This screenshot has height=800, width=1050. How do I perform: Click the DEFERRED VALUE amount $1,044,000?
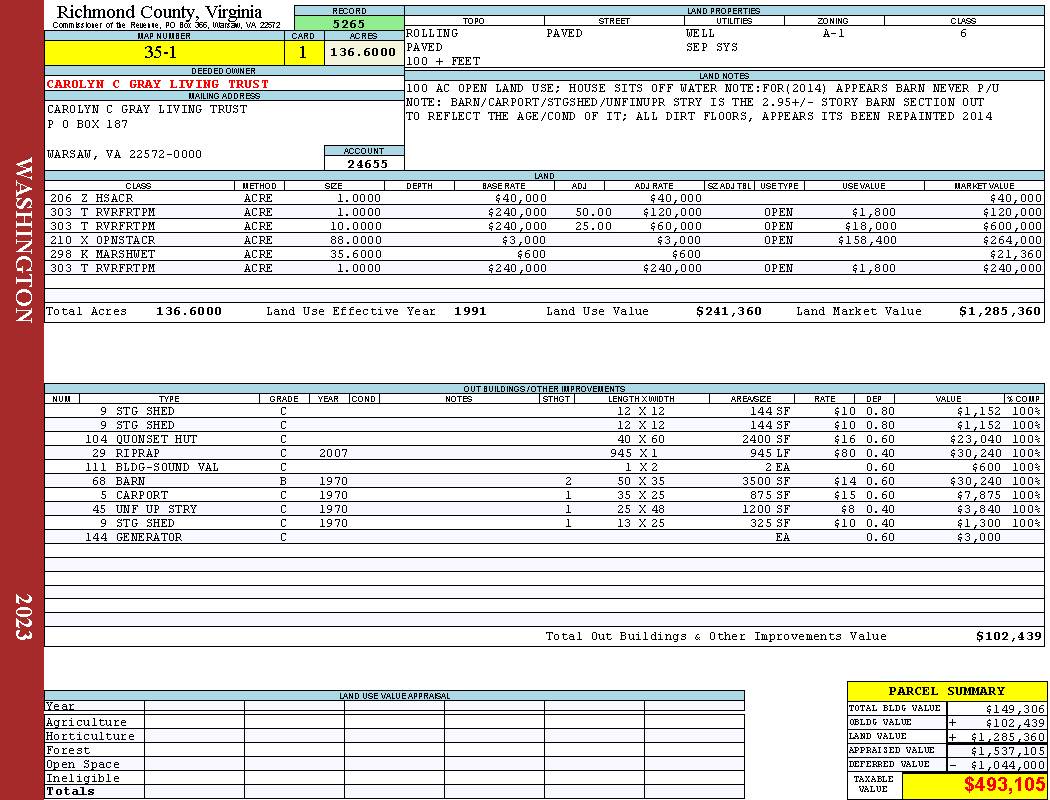(1007, 765)
